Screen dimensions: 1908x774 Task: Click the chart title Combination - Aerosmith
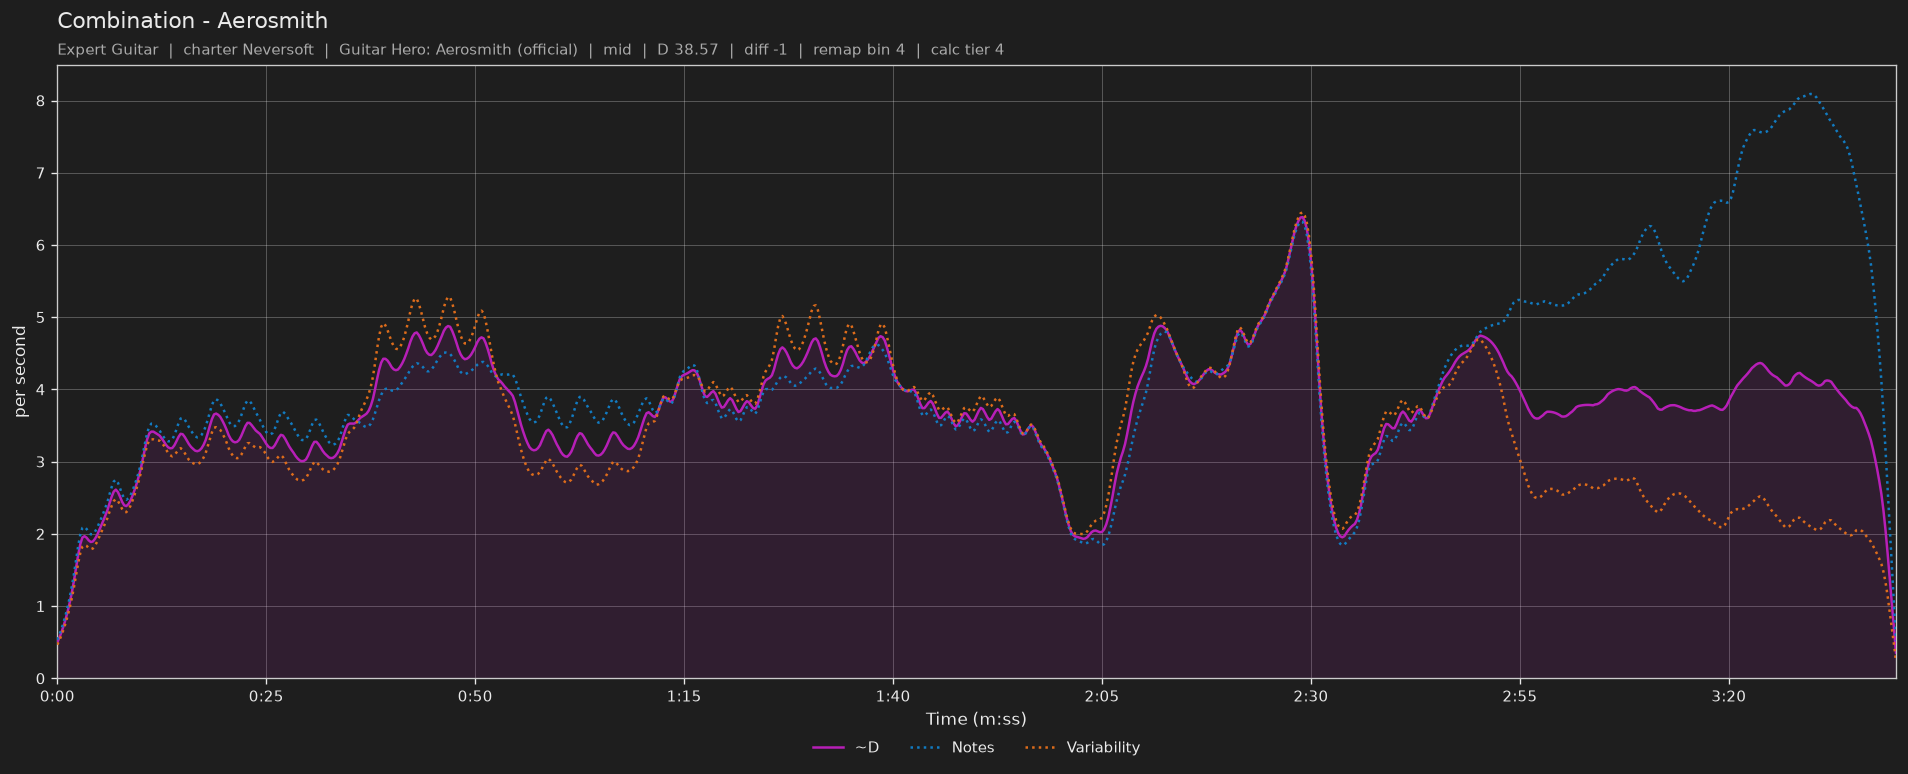pos(193,21)
